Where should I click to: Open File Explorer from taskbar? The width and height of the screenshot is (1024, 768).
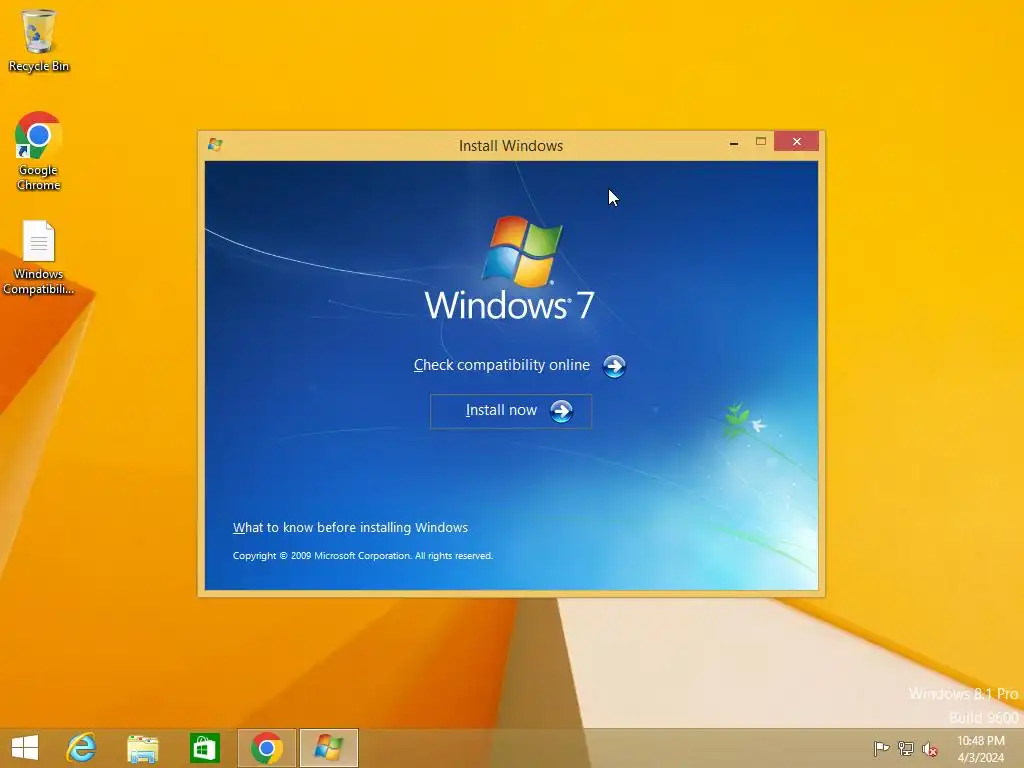(x=142, y=748)
